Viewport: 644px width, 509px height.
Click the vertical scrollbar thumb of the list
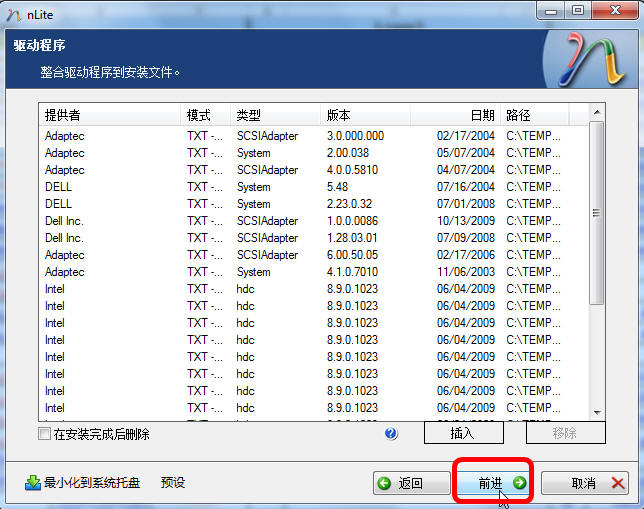597,213
